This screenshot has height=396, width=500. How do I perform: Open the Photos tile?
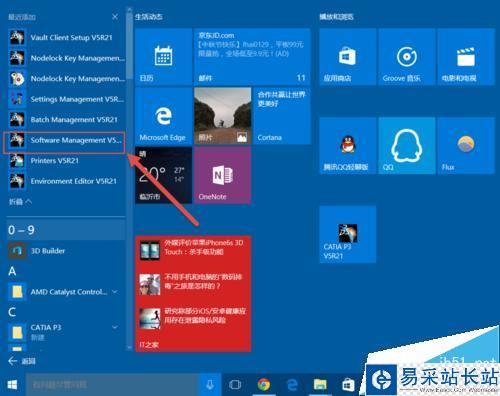(223, 116)
